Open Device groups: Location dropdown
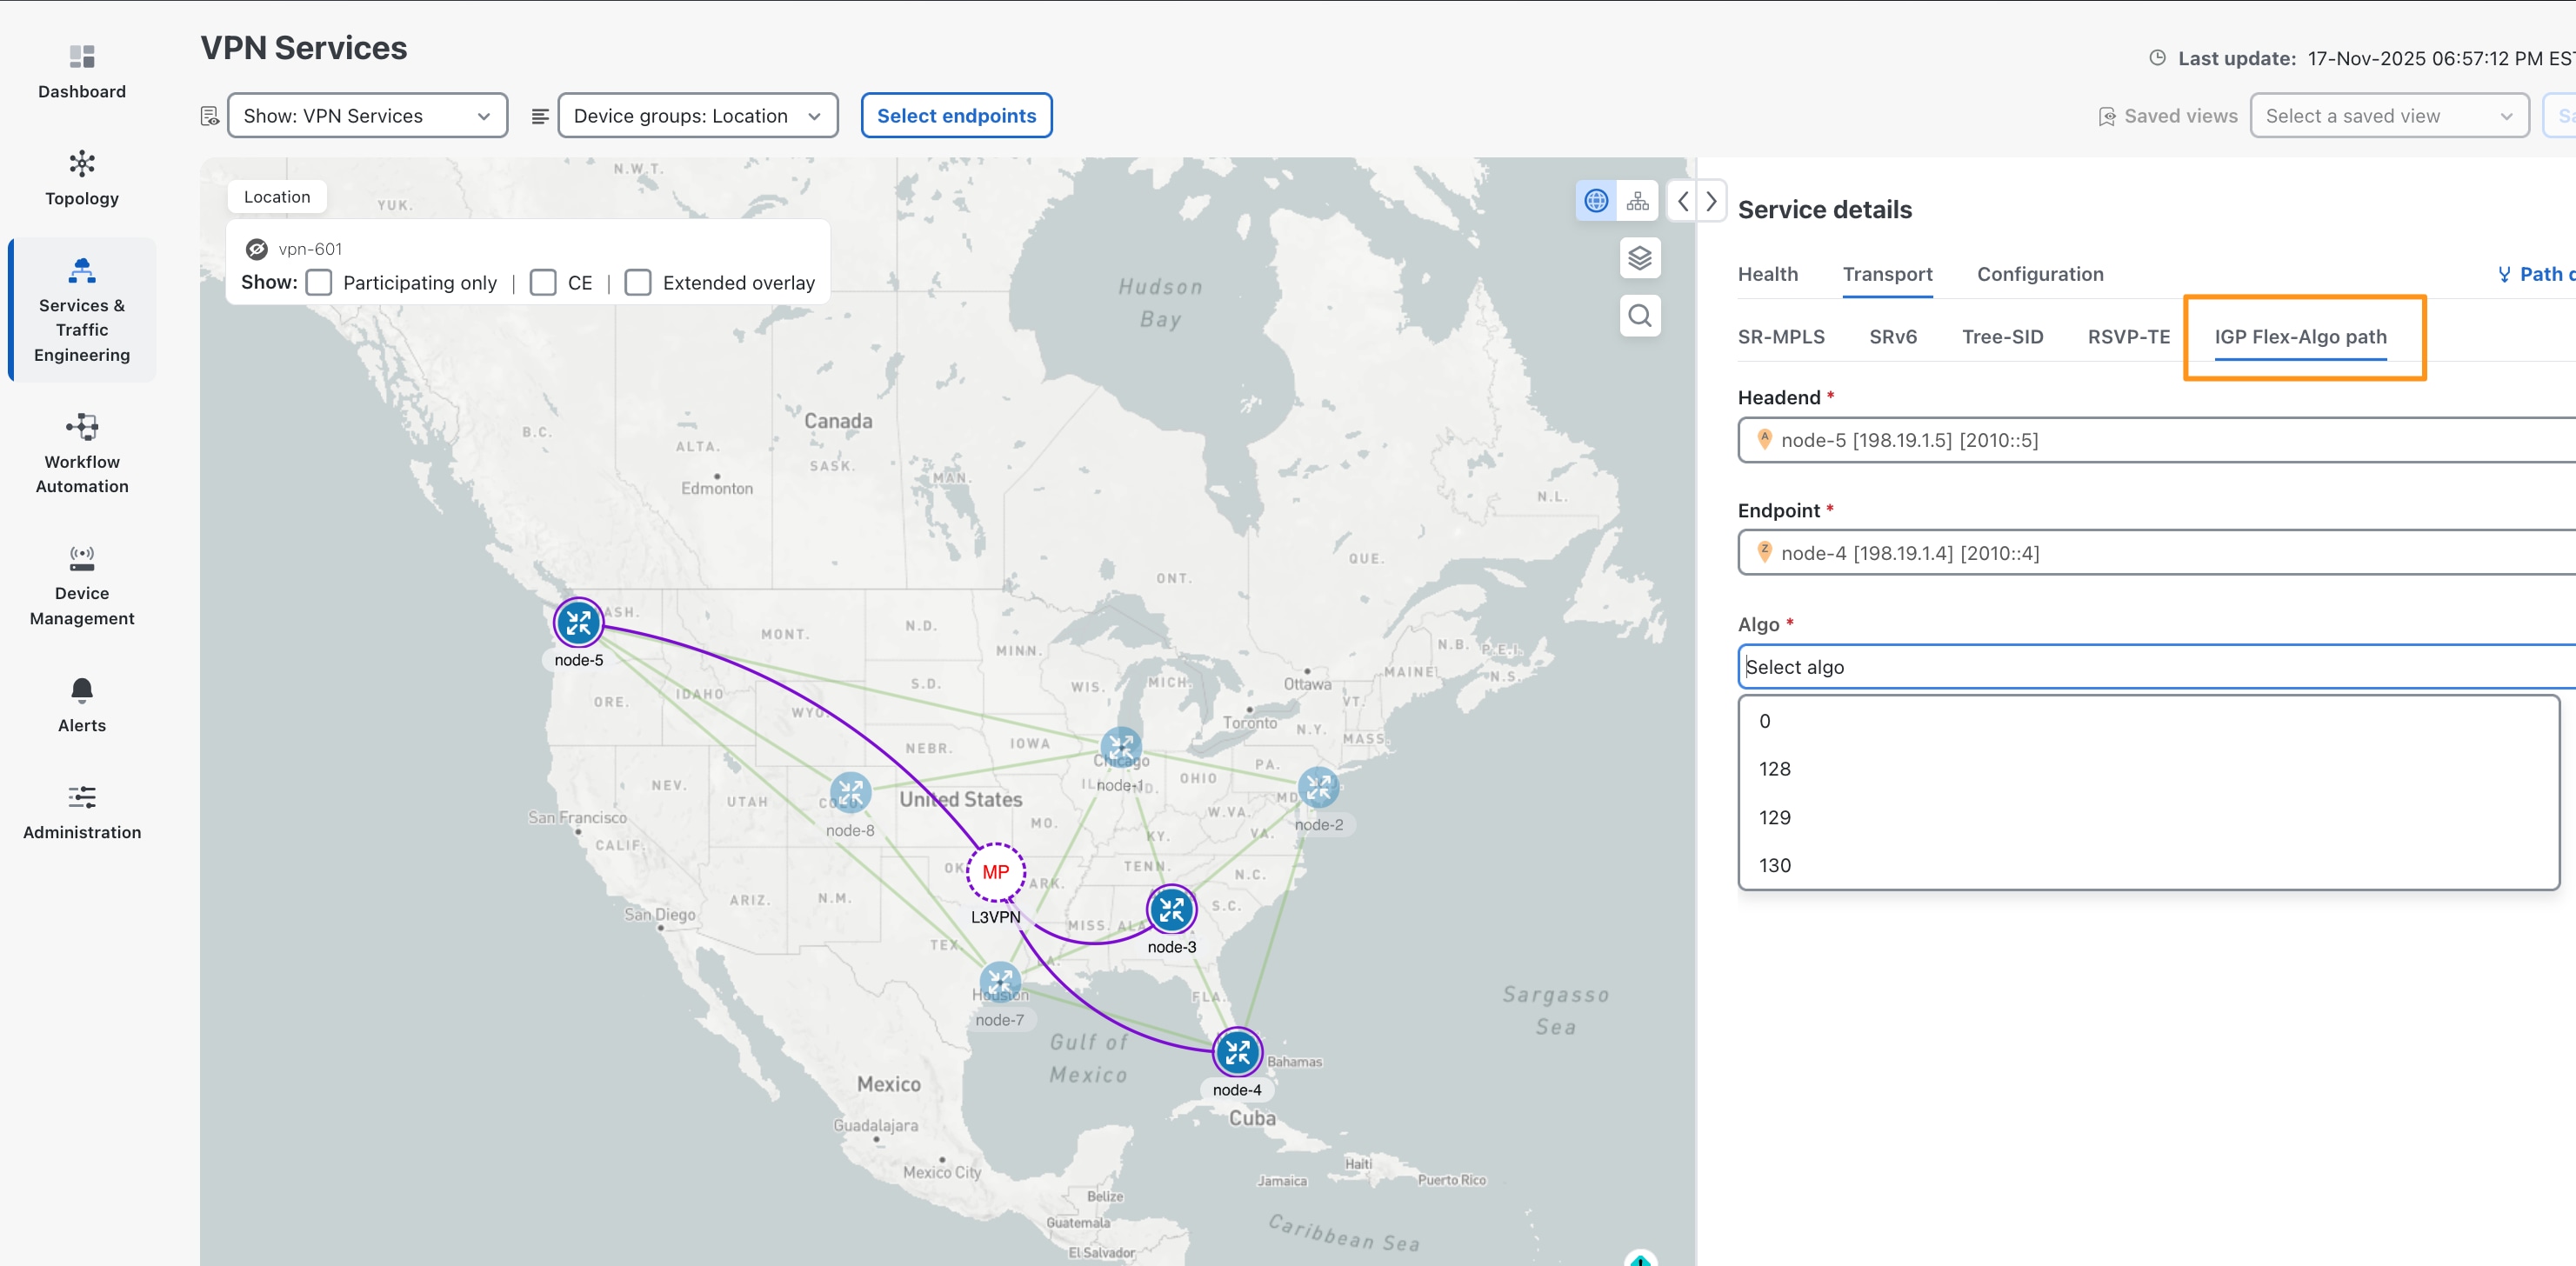Image resolution: width=2576 pixels, height=1266 pixels. 698,116
